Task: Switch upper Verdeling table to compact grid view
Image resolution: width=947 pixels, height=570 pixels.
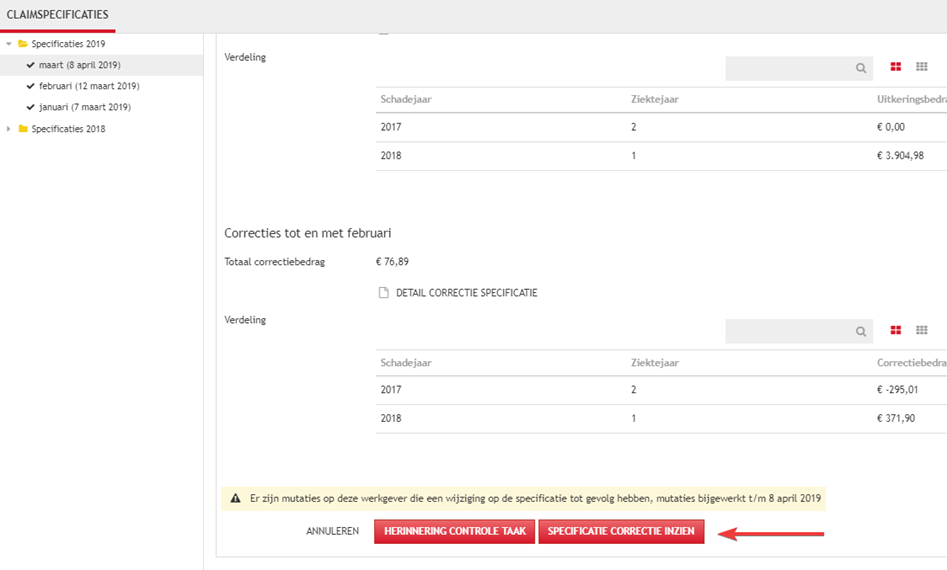Action: click(x=922, y=67)
